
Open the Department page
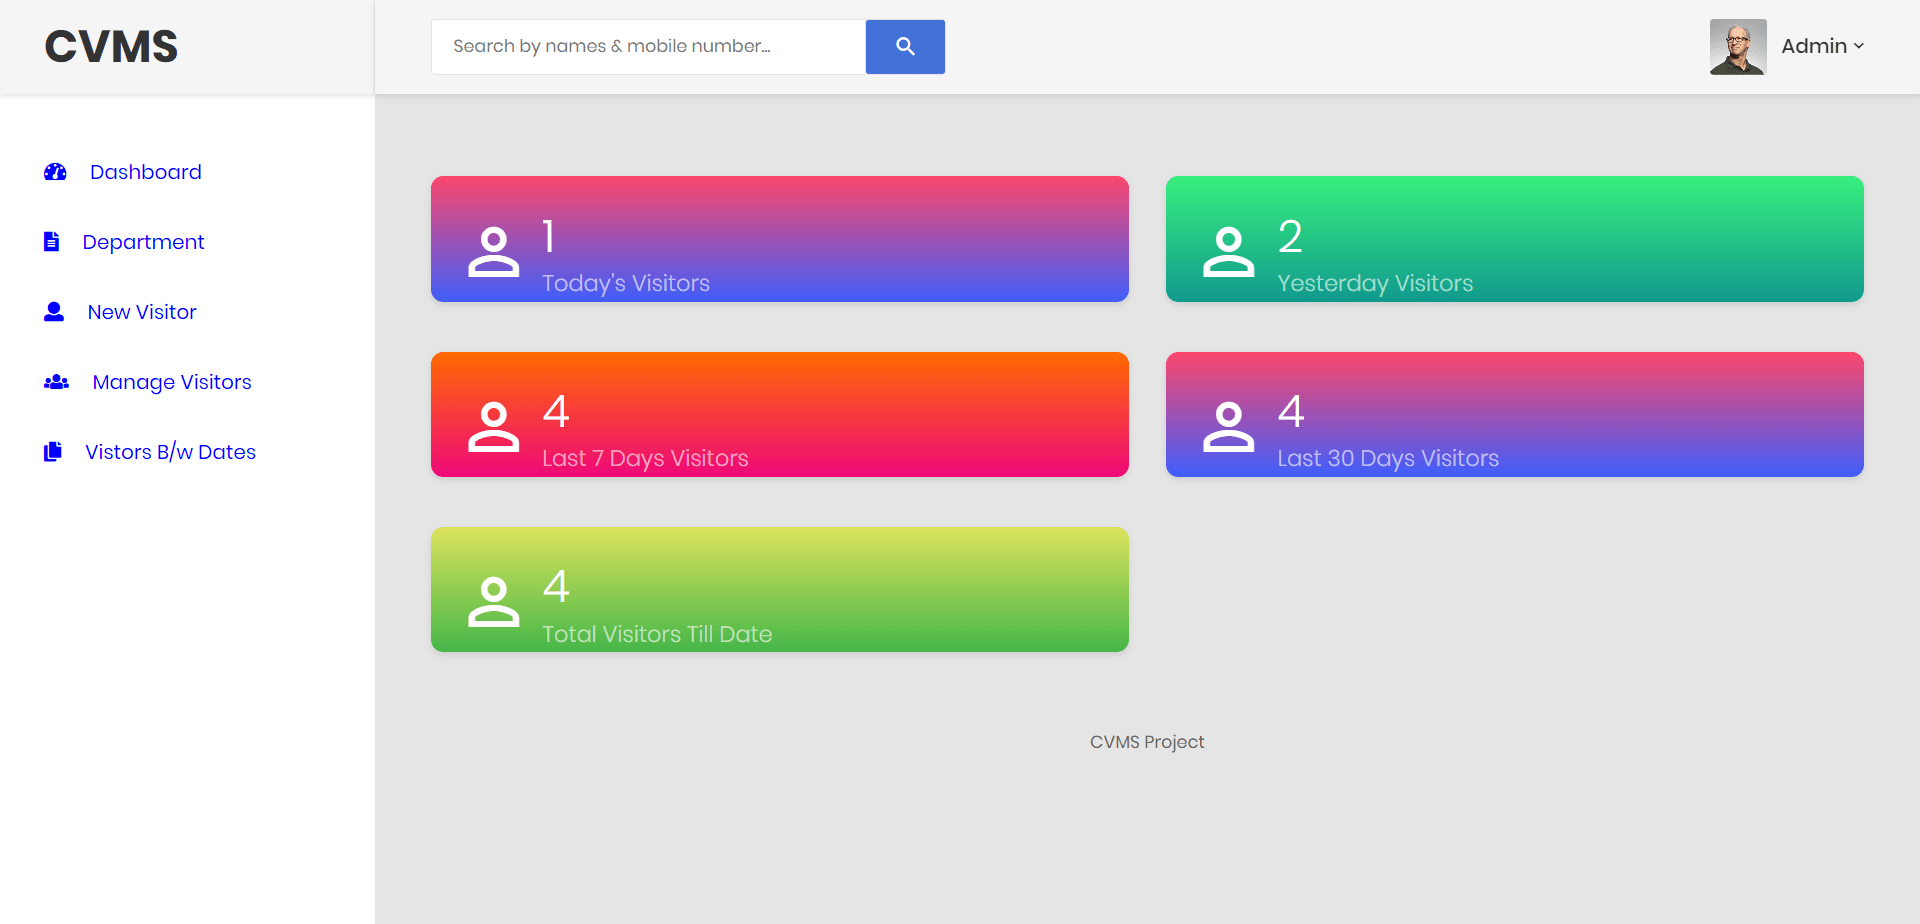143,241
